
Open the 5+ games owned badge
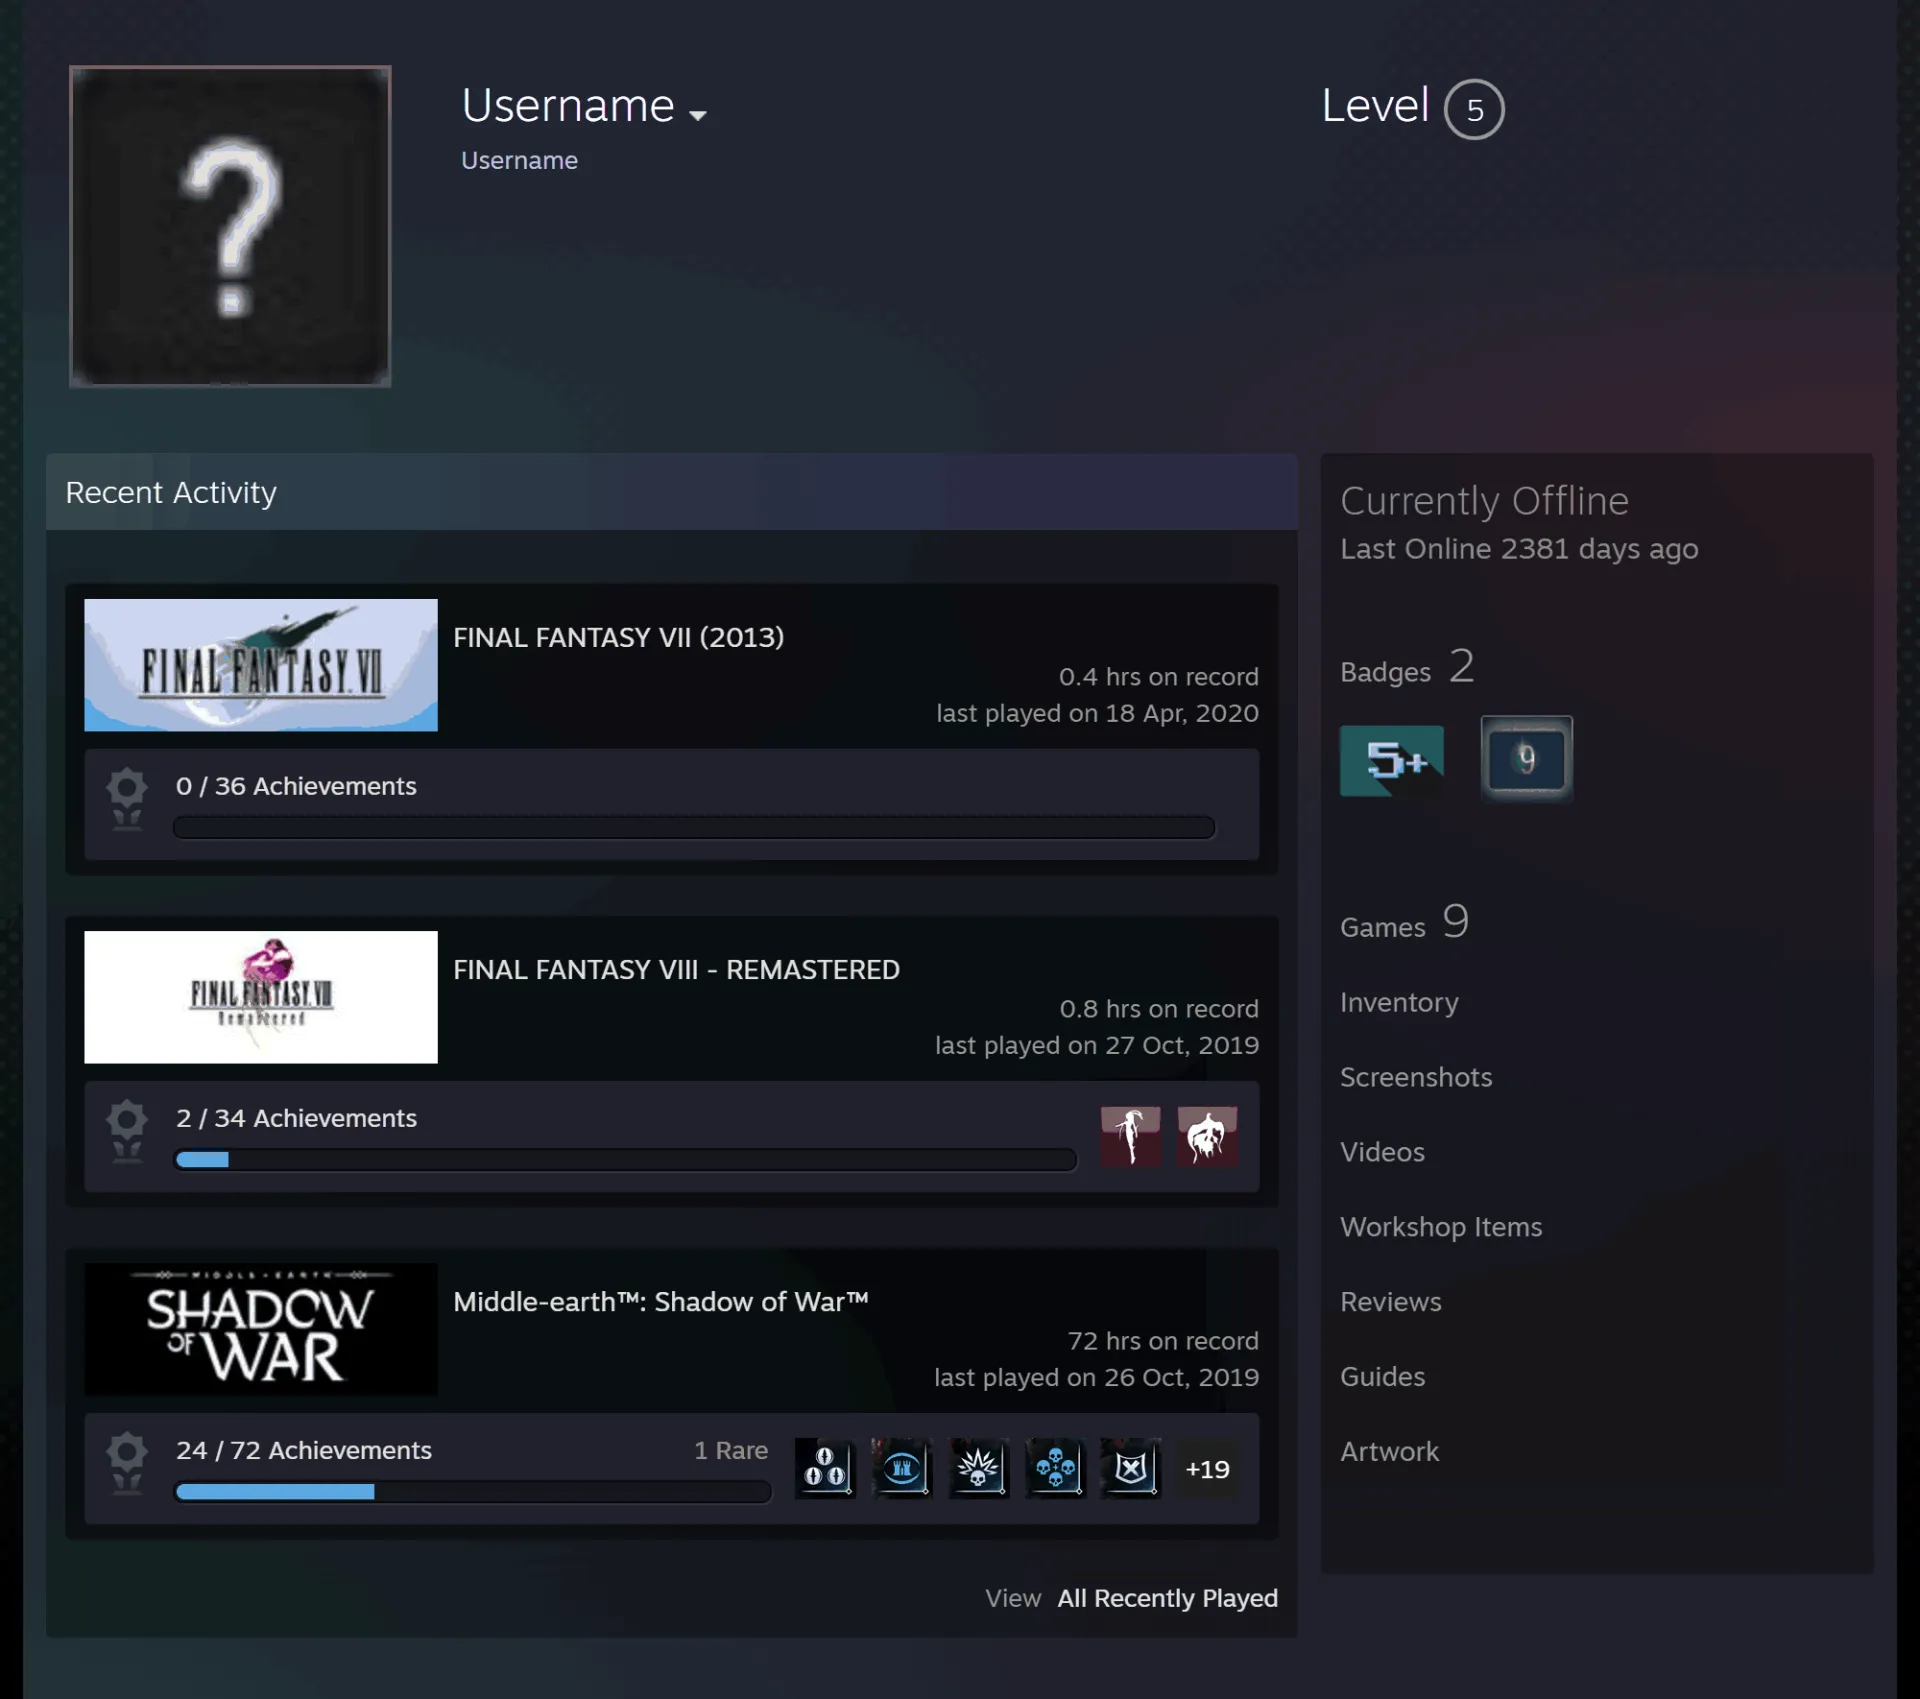(1392, 761)
